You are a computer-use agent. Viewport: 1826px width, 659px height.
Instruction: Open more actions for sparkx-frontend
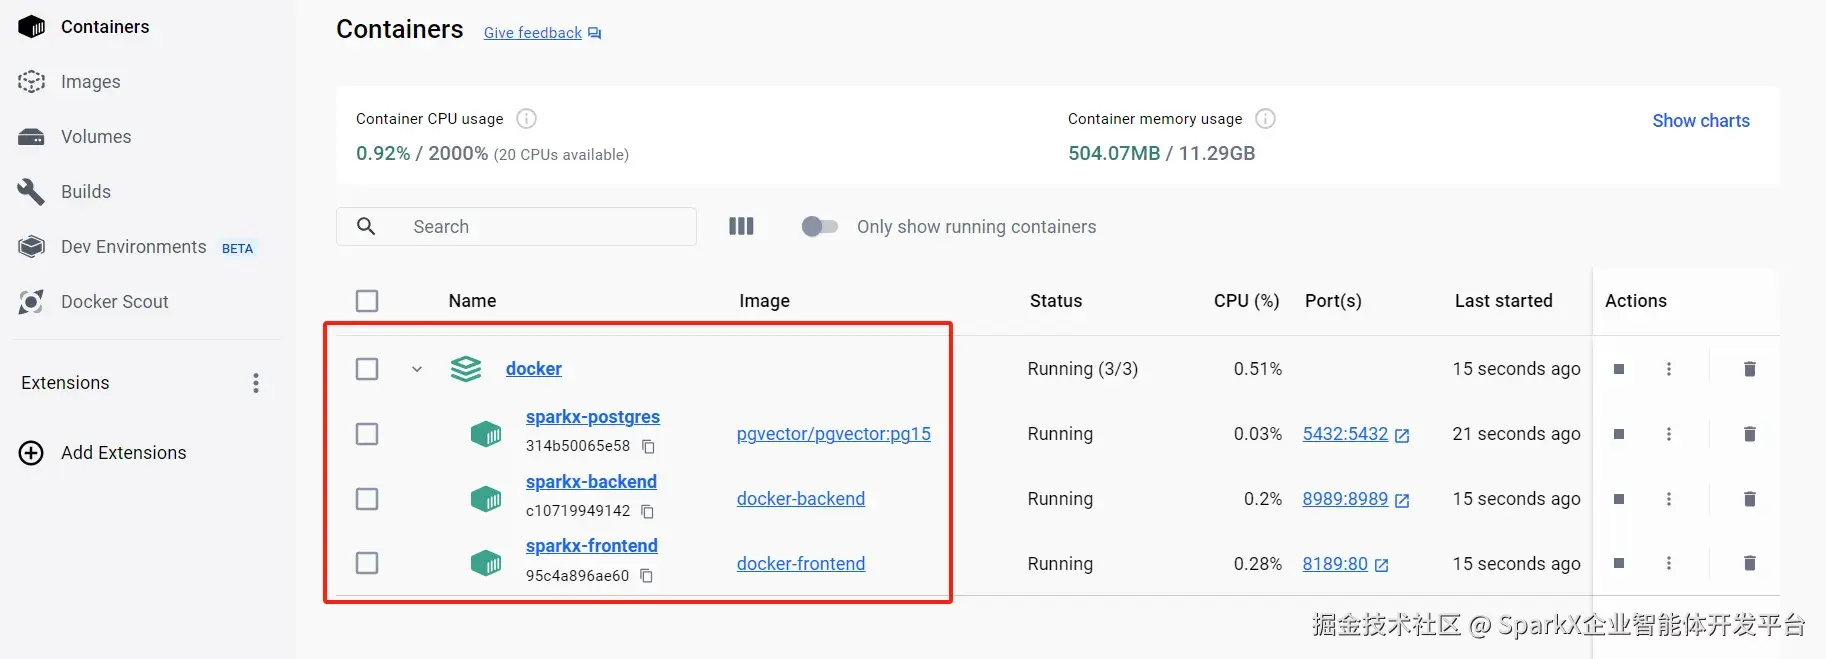pyautogui.click(x=1669, y=563)
